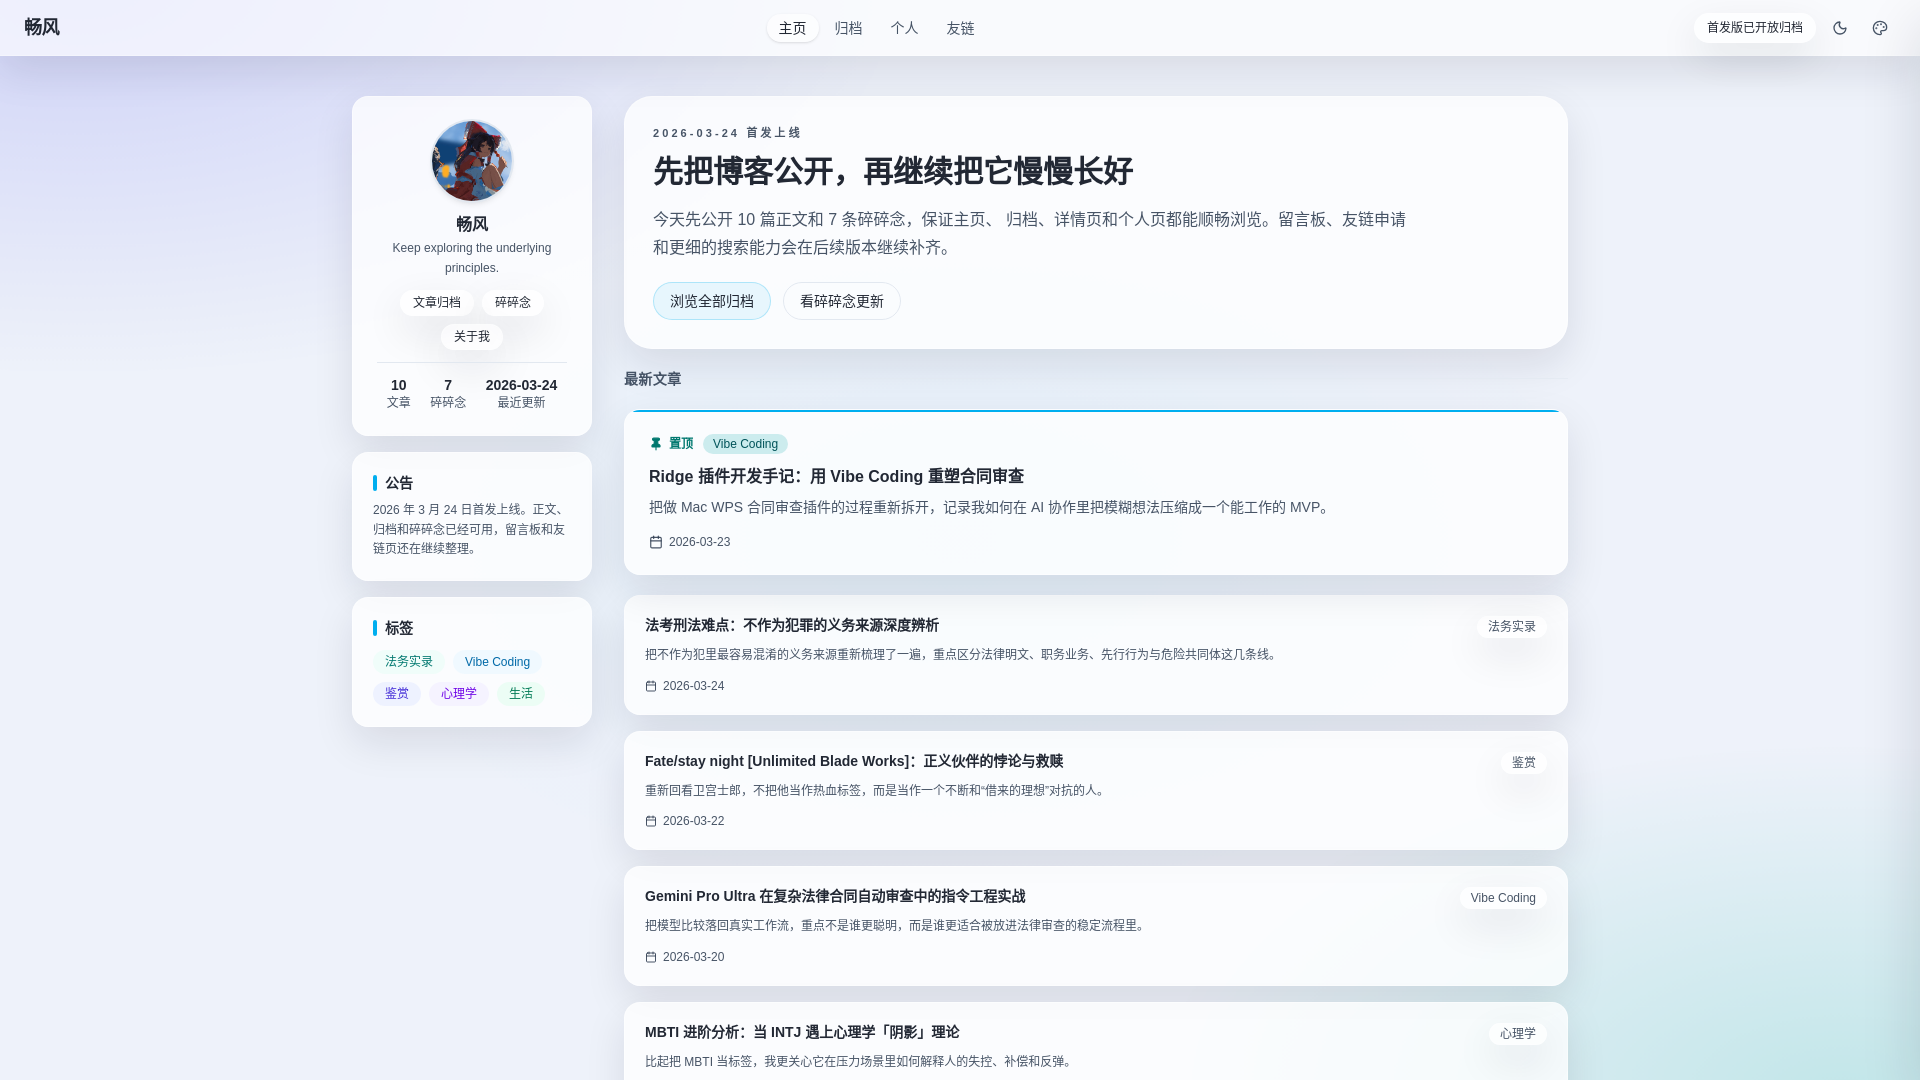Click the 看碎碎念更新 button
This screenshot has height=1080, width=1920.
click(x=842, y=301)
